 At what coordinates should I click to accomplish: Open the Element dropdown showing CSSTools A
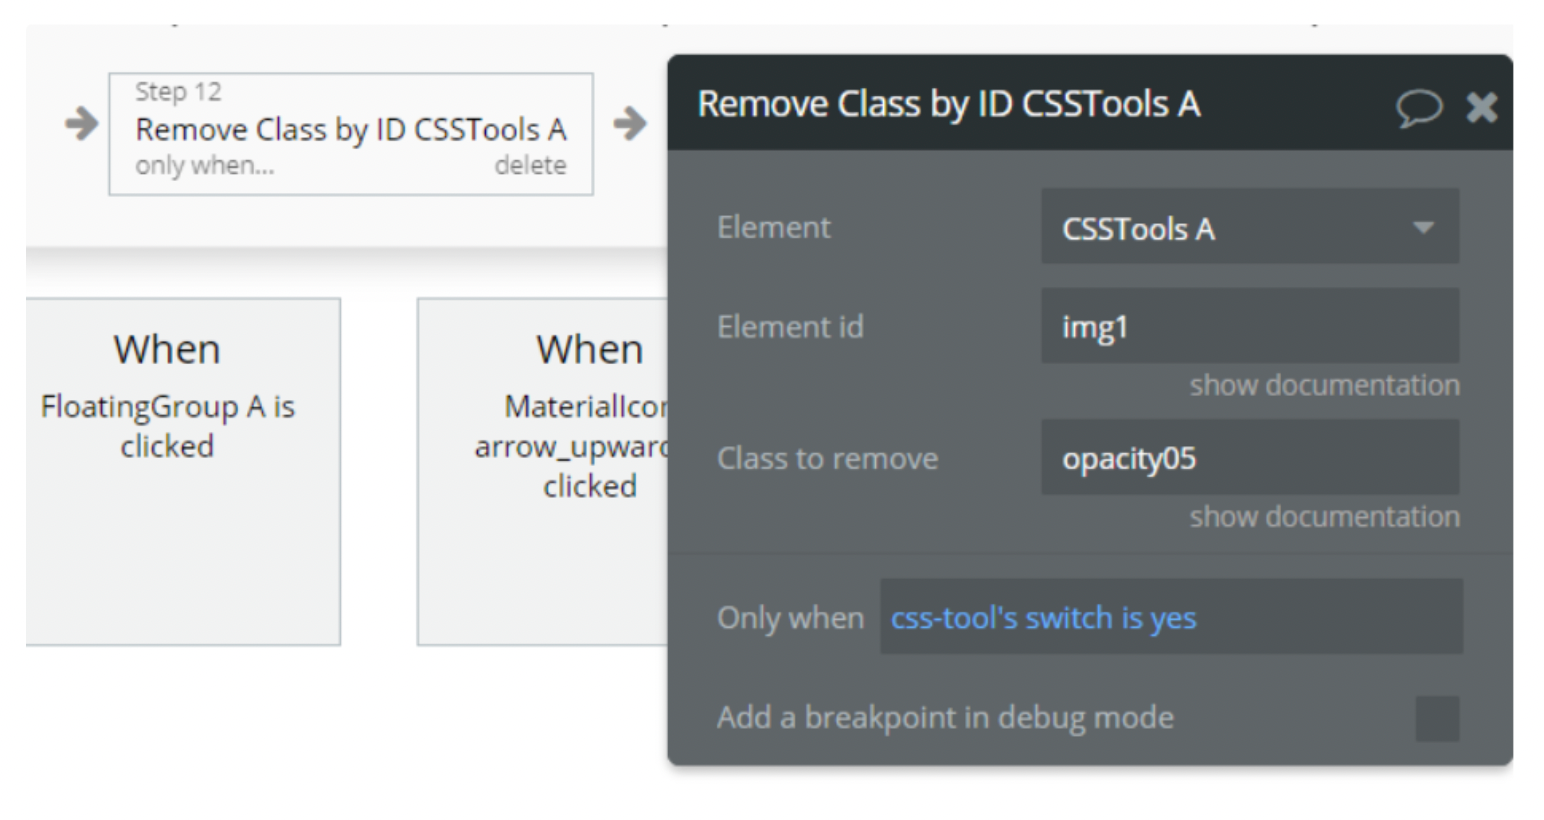point(1248,227)
